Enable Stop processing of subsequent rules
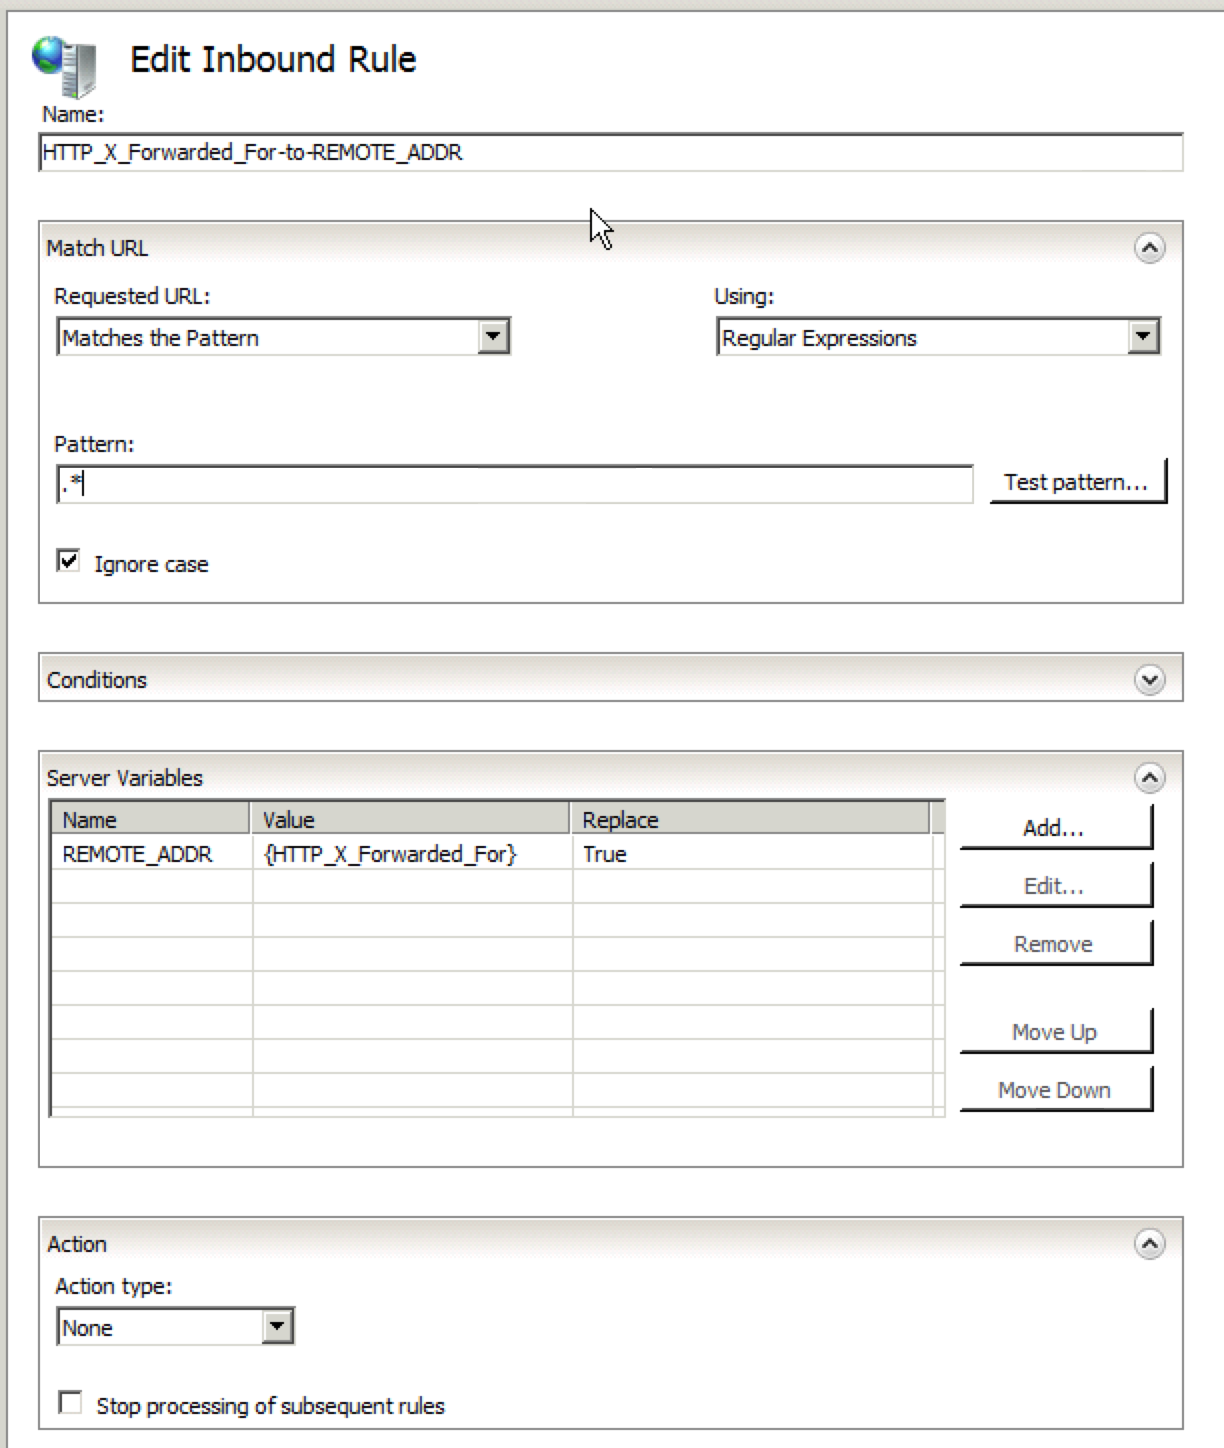The image size is (1224, 1448). click(70, 1403)
